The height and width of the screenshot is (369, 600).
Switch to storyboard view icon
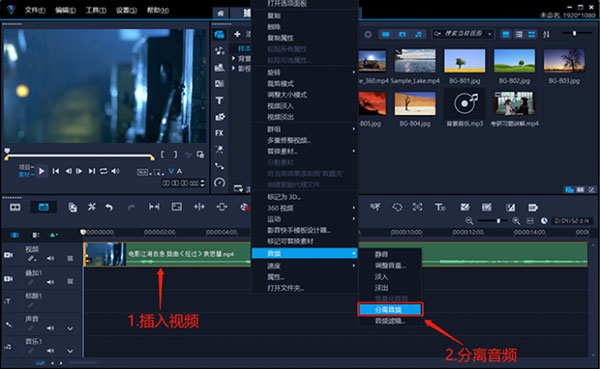(15, 207)
